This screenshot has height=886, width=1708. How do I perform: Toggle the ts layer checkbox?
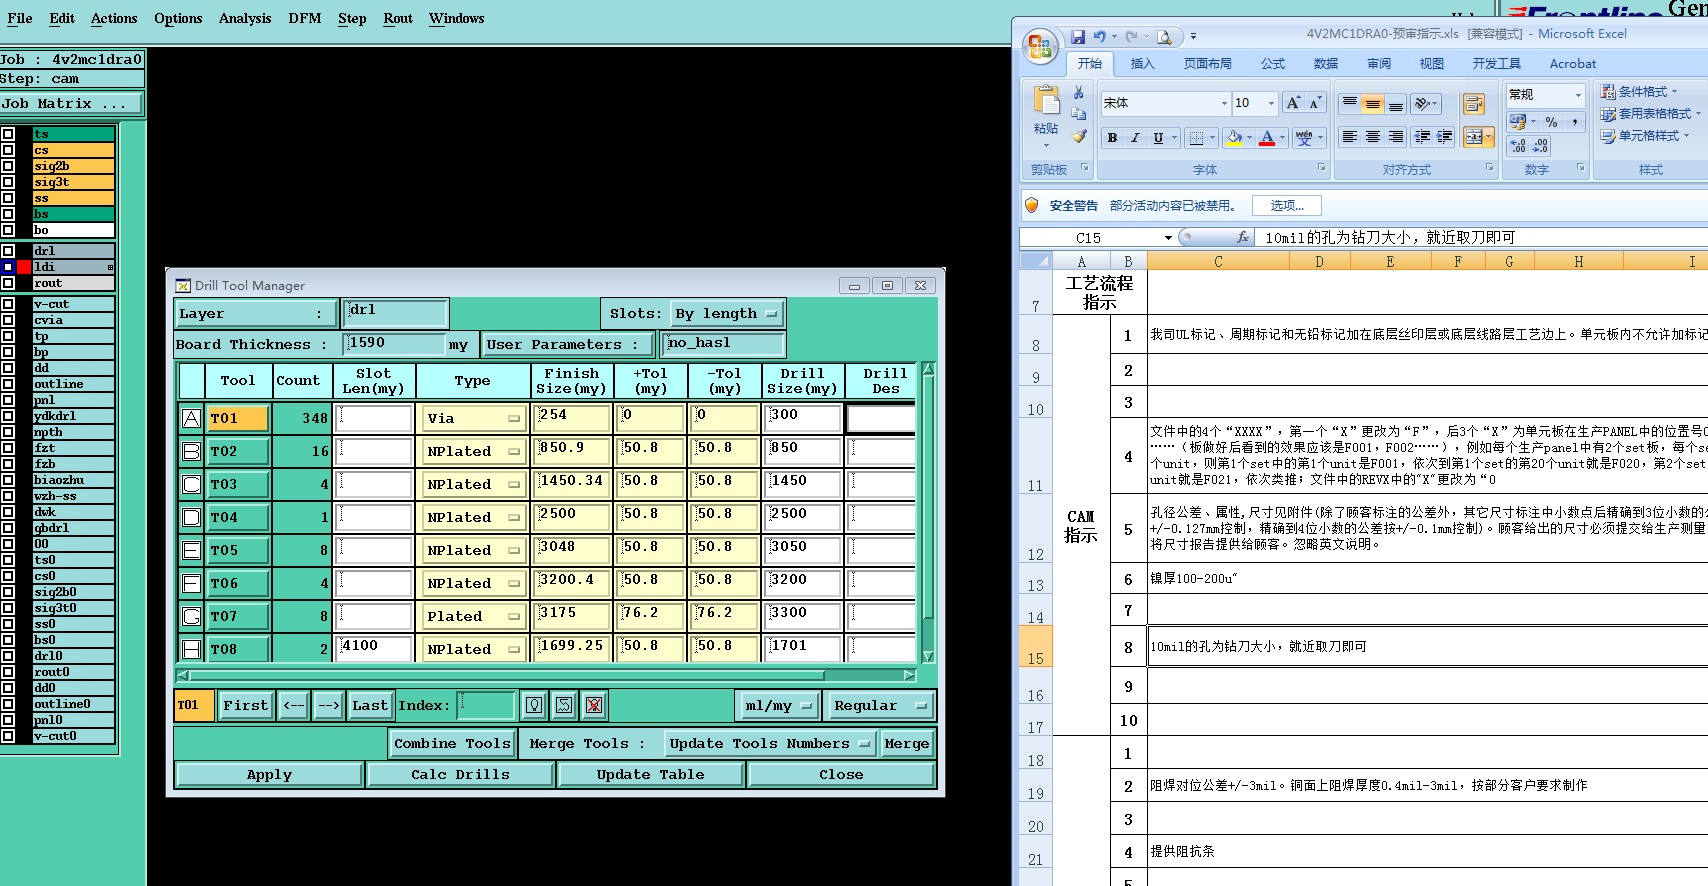coord(8,134)
